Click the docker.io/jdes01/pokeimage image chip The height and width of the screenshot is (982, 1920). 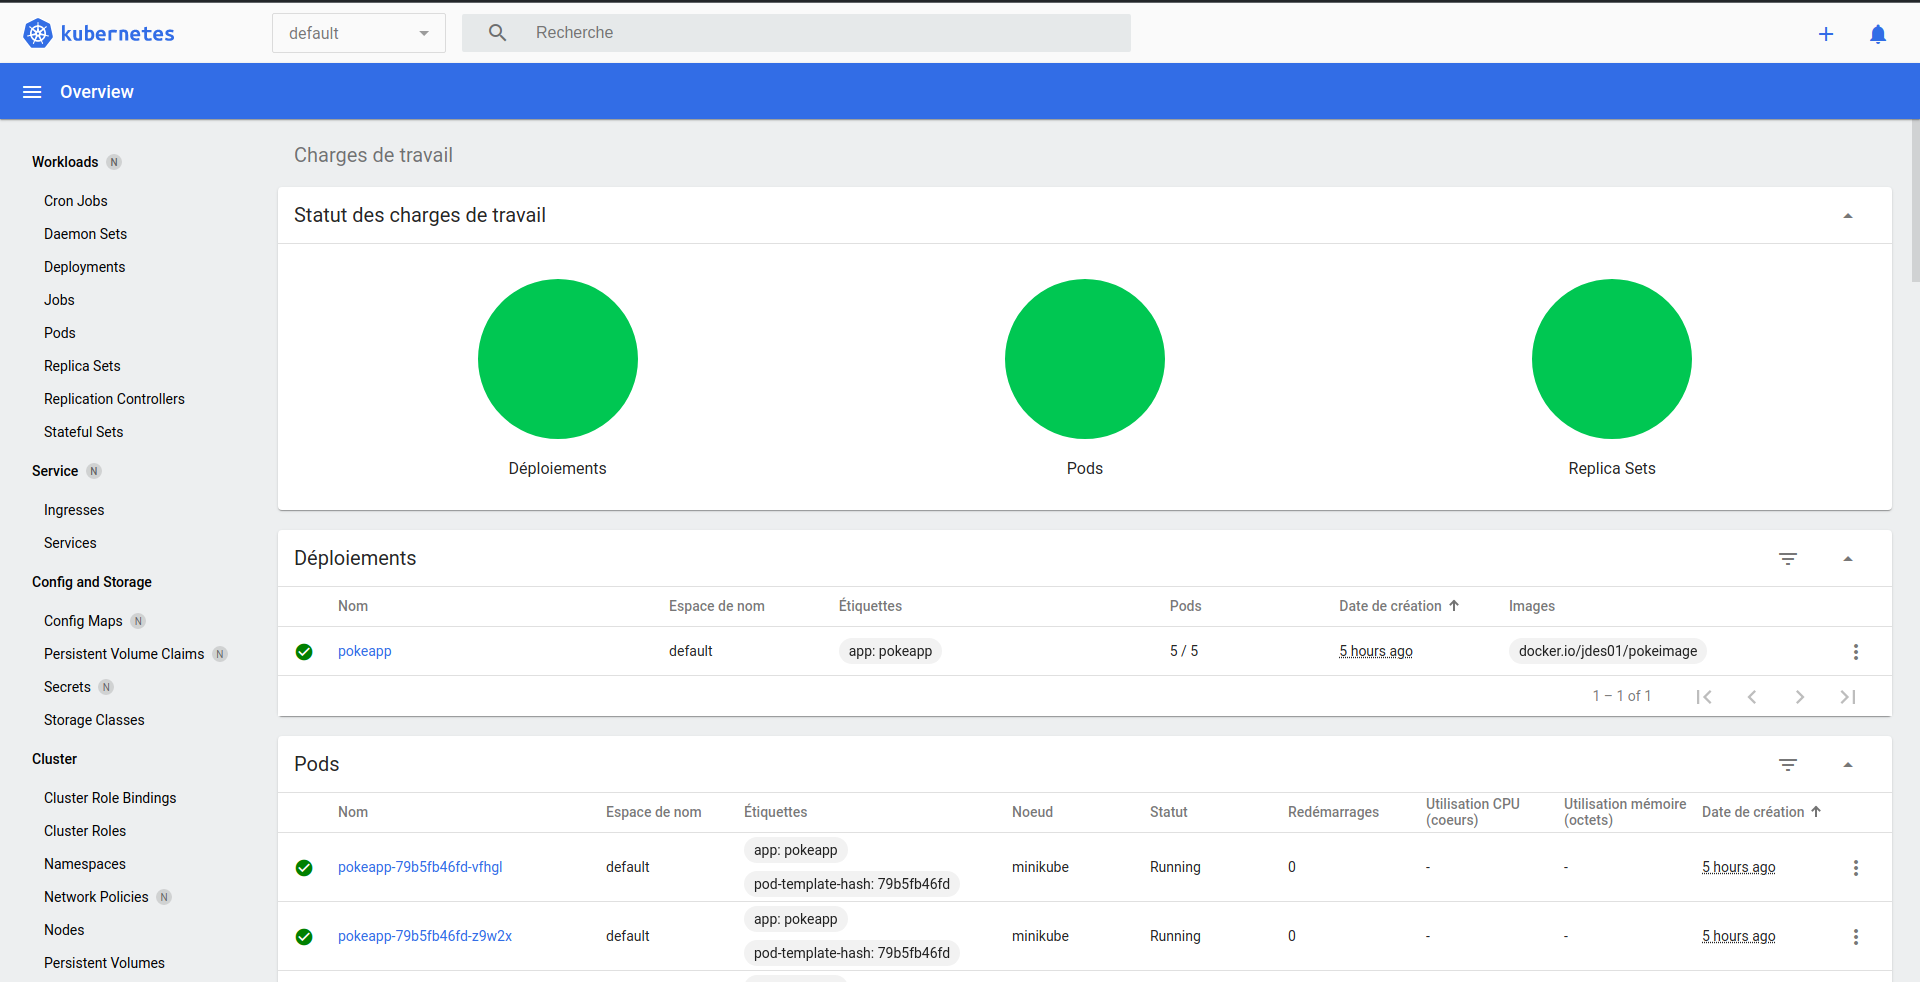pos(1608,651)
